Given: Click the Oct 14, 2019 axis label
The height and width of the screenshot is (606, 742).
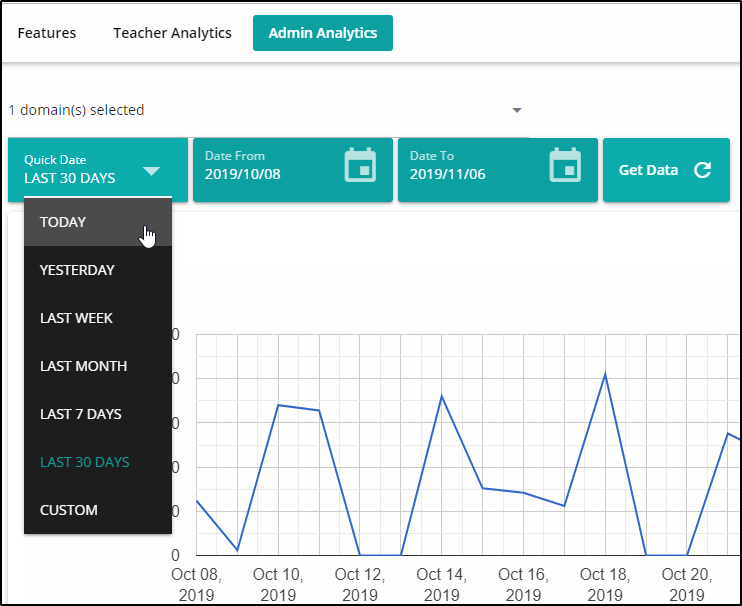Looking at the screenshot, I should click(x=442, y=584).
